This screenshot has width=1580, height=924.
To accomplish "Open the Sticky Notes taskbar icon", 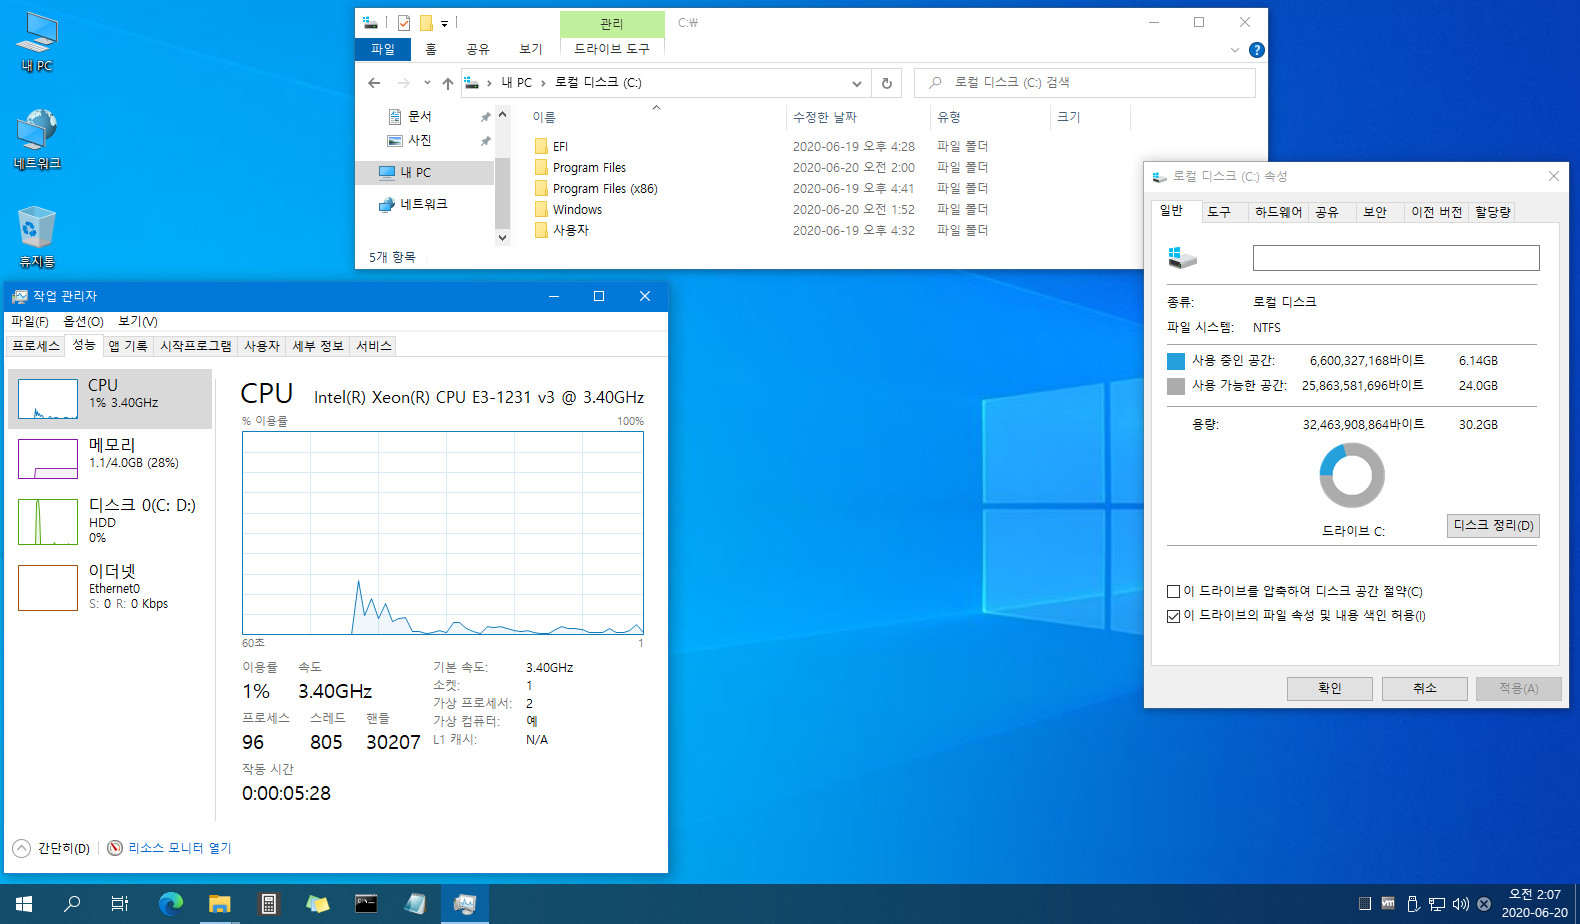I will tap(318, 904).
